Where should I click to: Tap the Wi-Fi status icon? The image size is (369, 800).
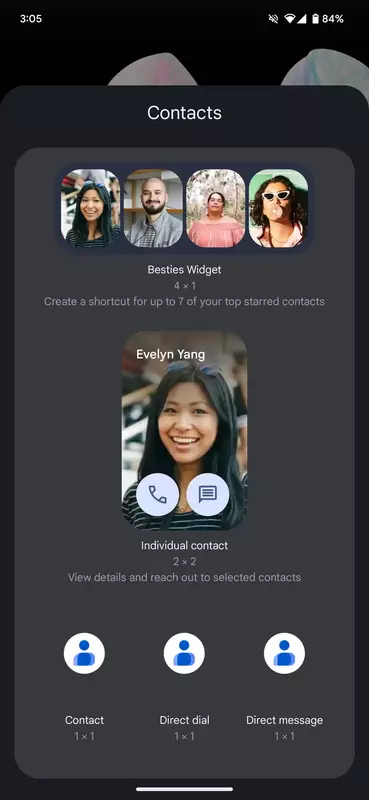(290, 19)
